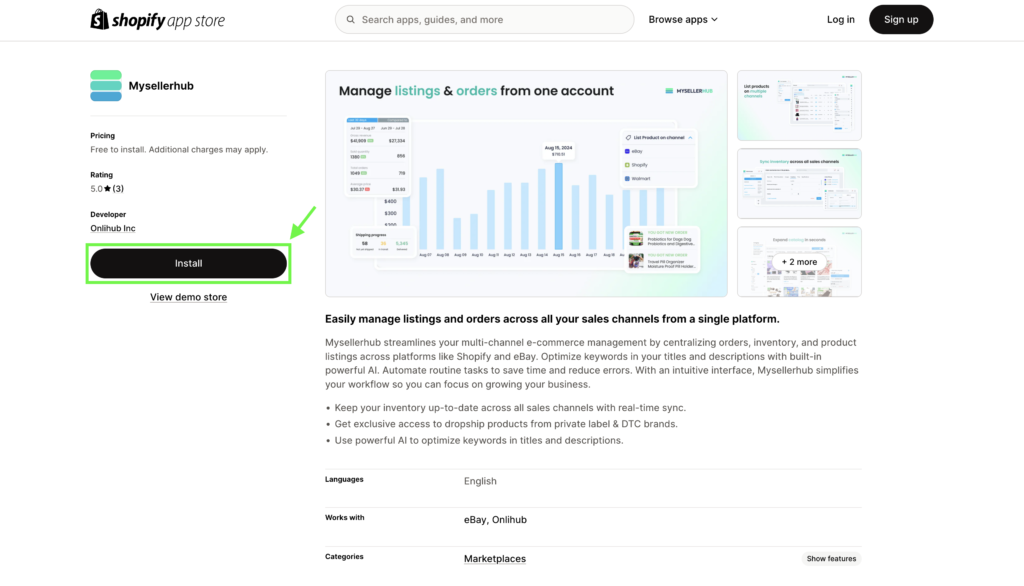
Task: Select the first side thumbnail image
Action: [799, 105]
